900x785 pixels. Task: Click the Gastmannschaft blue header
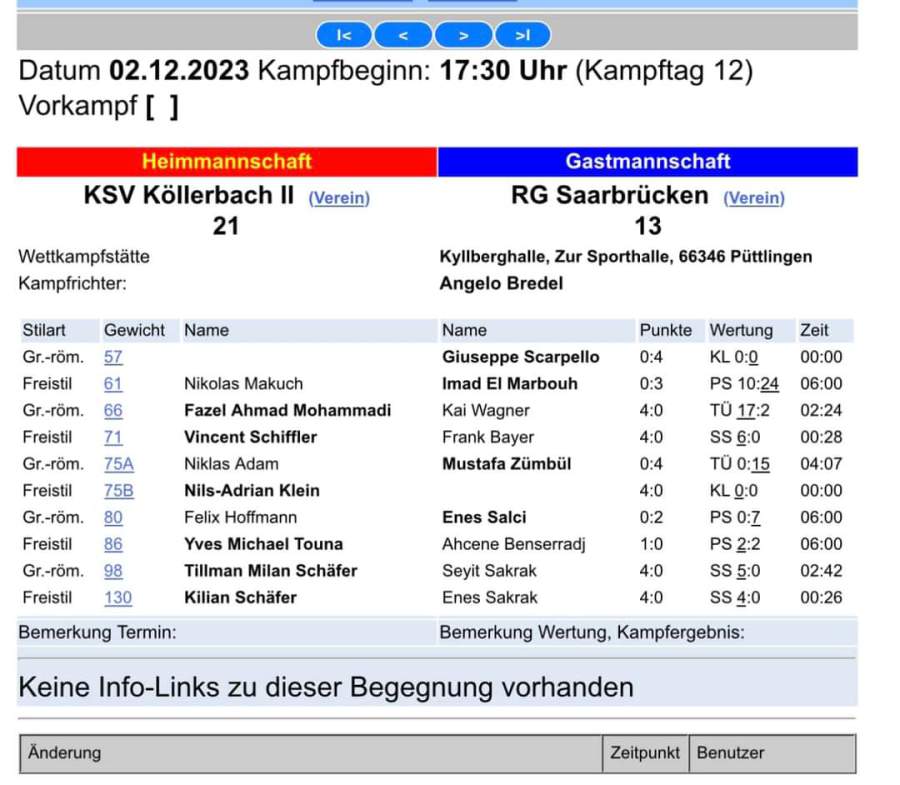click(x=648, y=162)
